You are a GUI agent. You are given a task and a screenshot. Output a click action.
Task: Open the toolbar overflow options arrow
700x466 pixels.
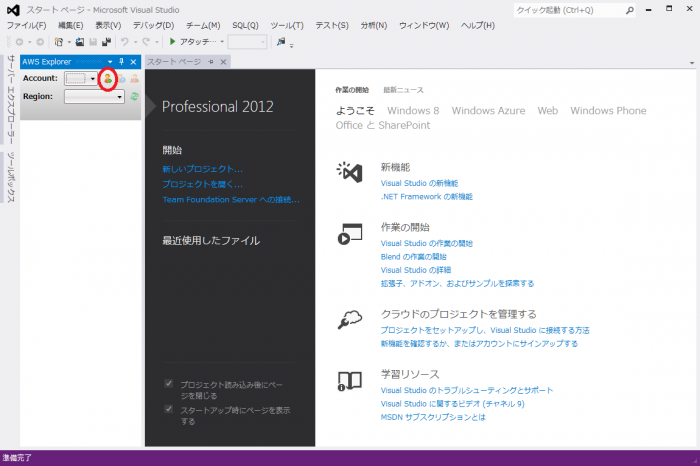(292, 45)
